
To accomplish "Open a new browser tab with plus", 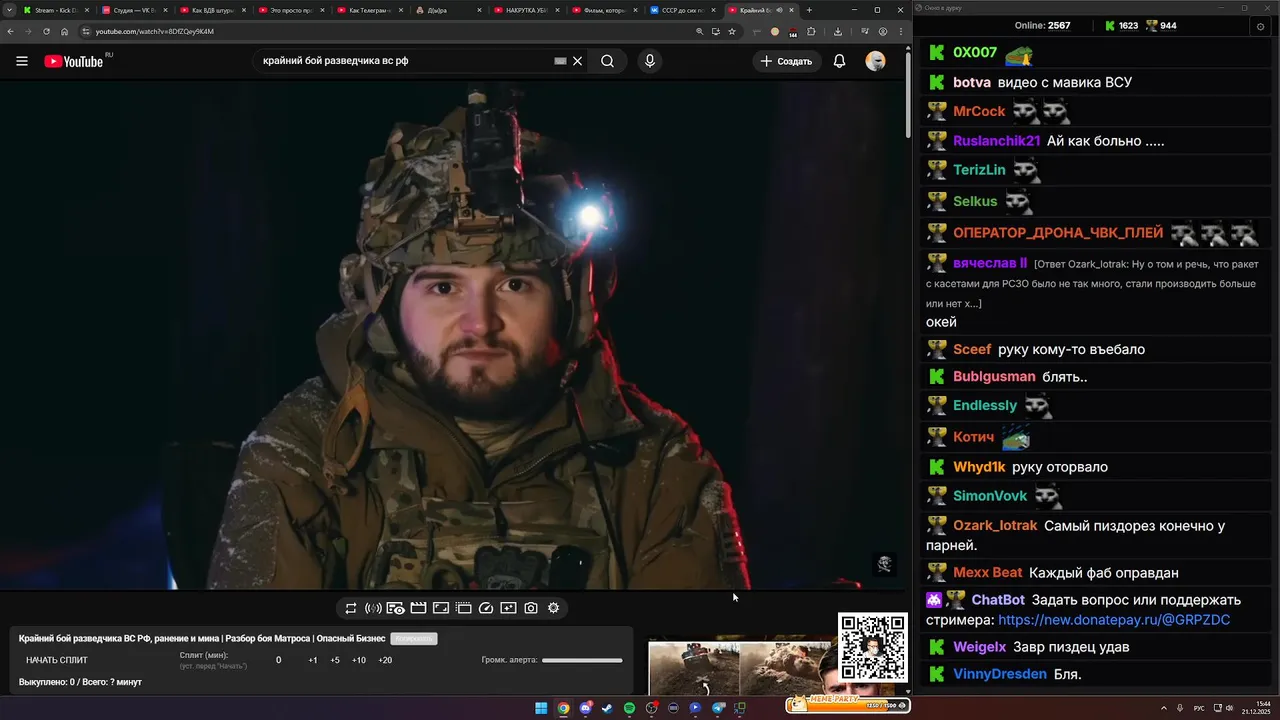I will pos(809,10).
